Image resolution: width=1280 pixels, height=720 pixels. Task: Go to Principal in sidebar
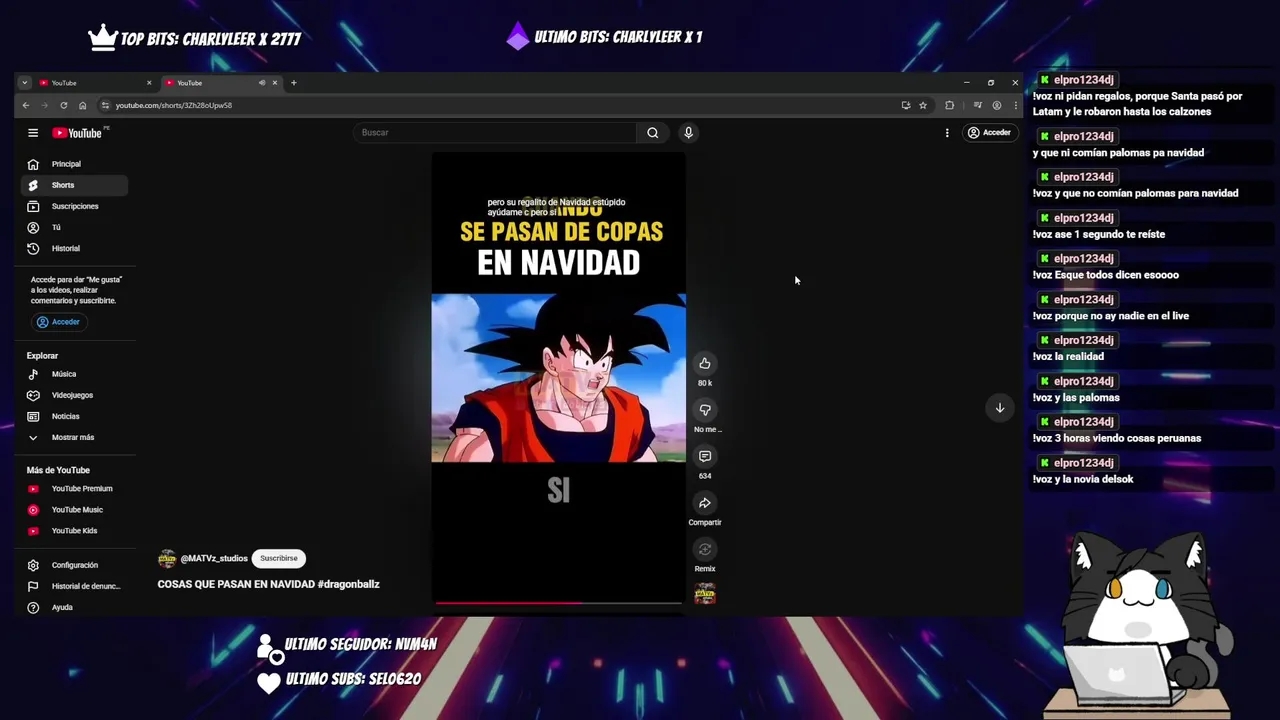pyautogui.click(x=74, y=164)
